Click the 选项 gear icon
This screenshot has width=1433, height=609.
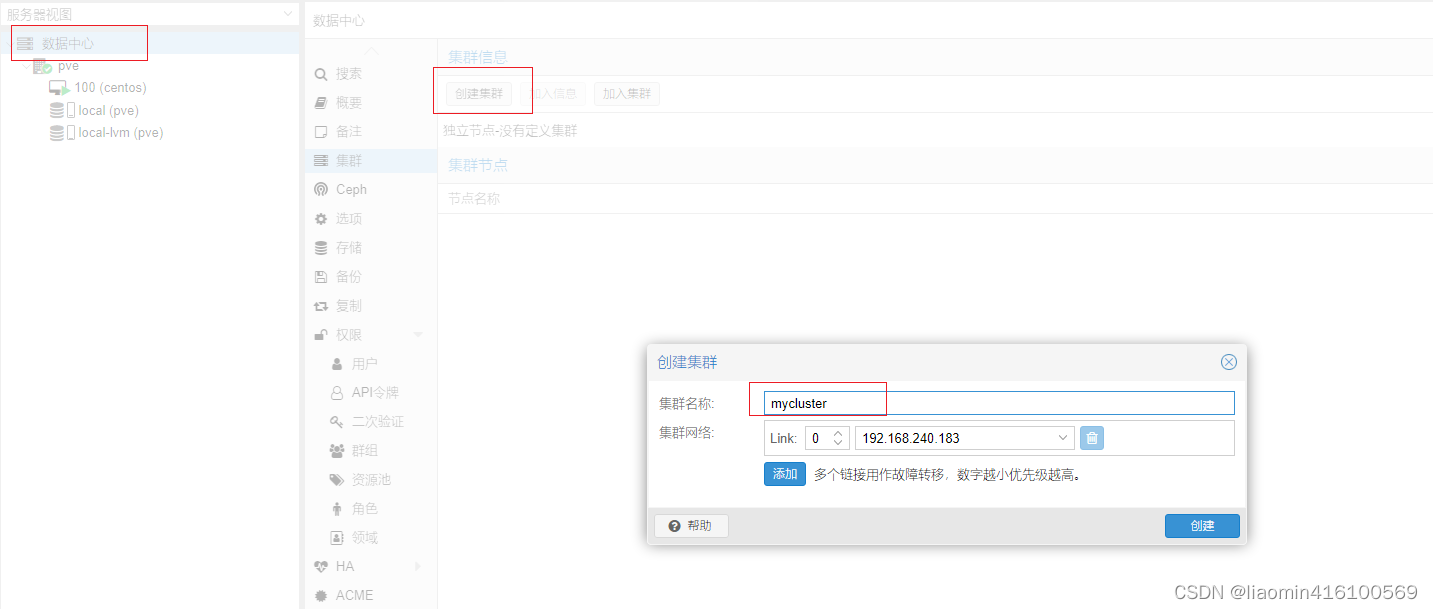321,219
